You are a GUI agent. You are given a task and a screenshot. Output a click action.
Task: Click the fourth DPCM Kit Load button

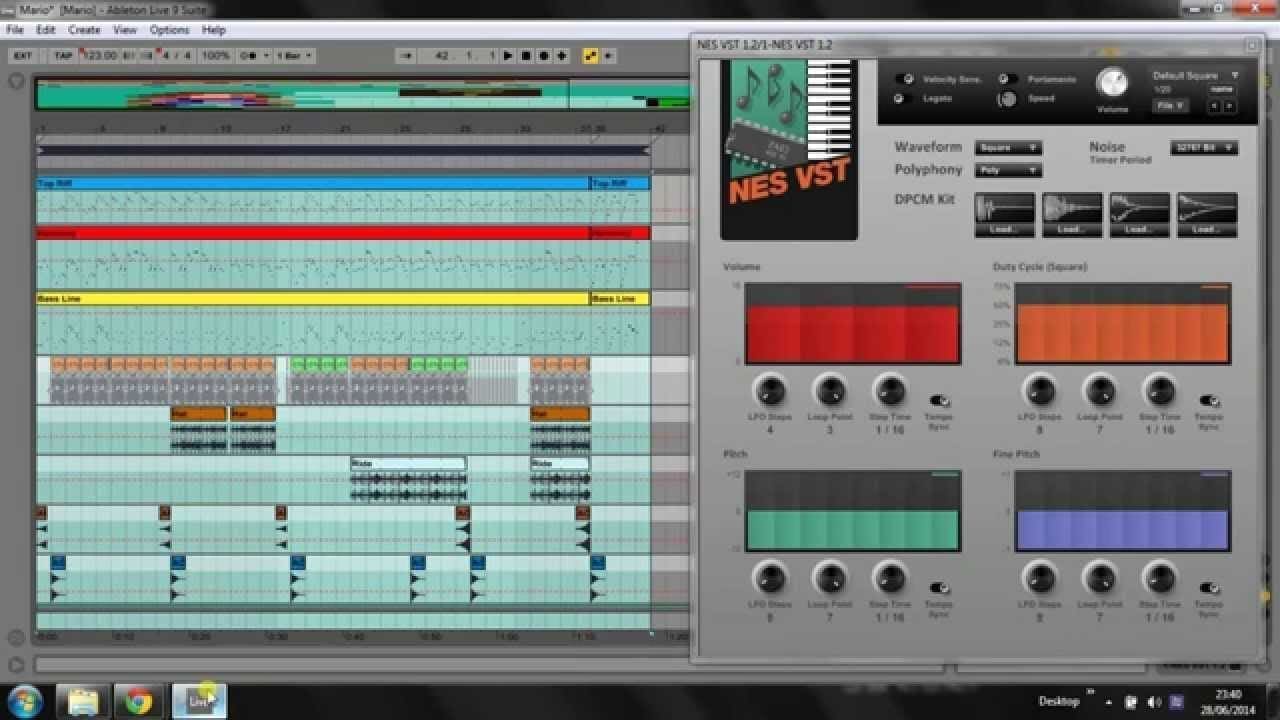tap(1207, 229)
